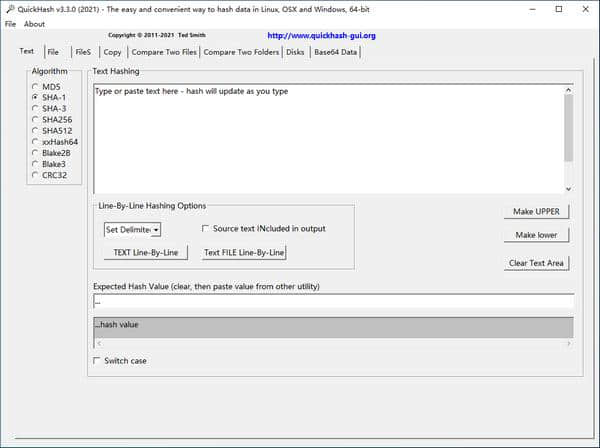The image size is (600, 448).
Task: Pick the Blake3 hashing algorithm
Action: [x=36, y=164]
